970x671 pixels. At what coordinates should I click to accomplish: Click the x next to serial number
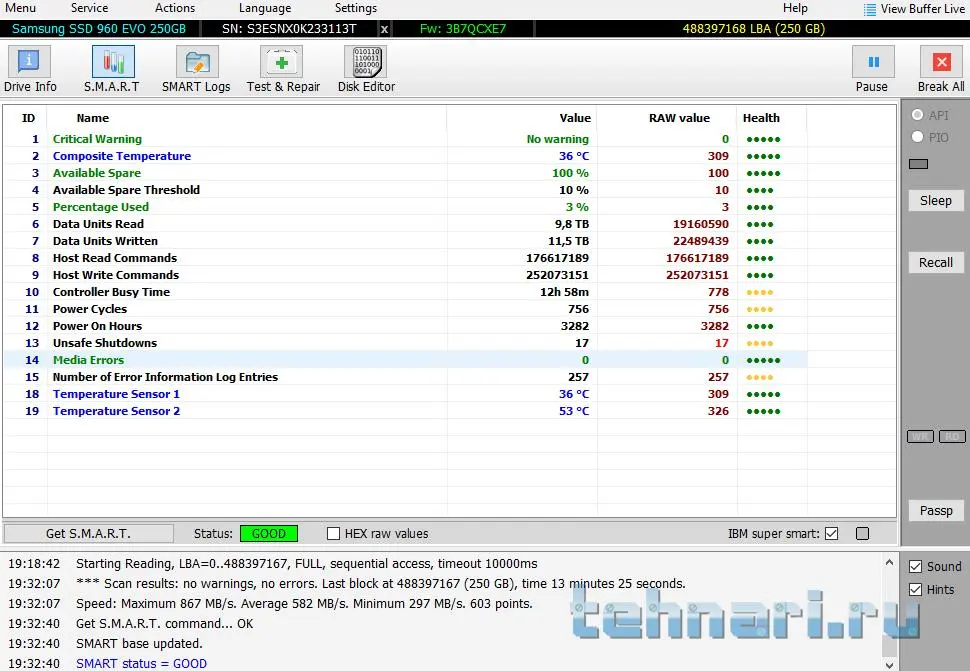384,29
